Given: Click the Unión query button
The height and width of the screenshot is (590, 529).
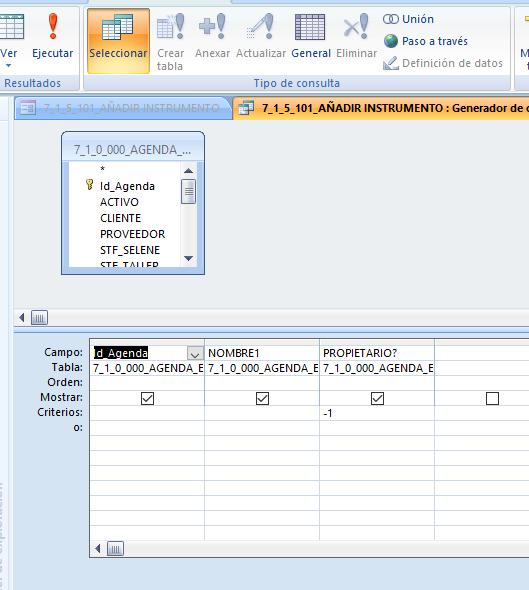Looking at the screenshot, I should pos(409,19).
